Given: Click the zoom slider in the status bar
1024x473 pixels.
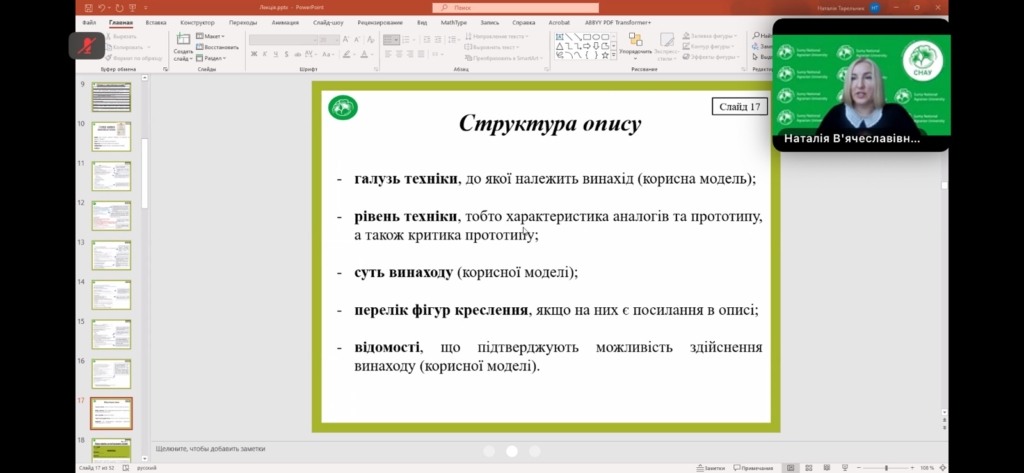Looking at the screenshot, I should pos(885,467).
